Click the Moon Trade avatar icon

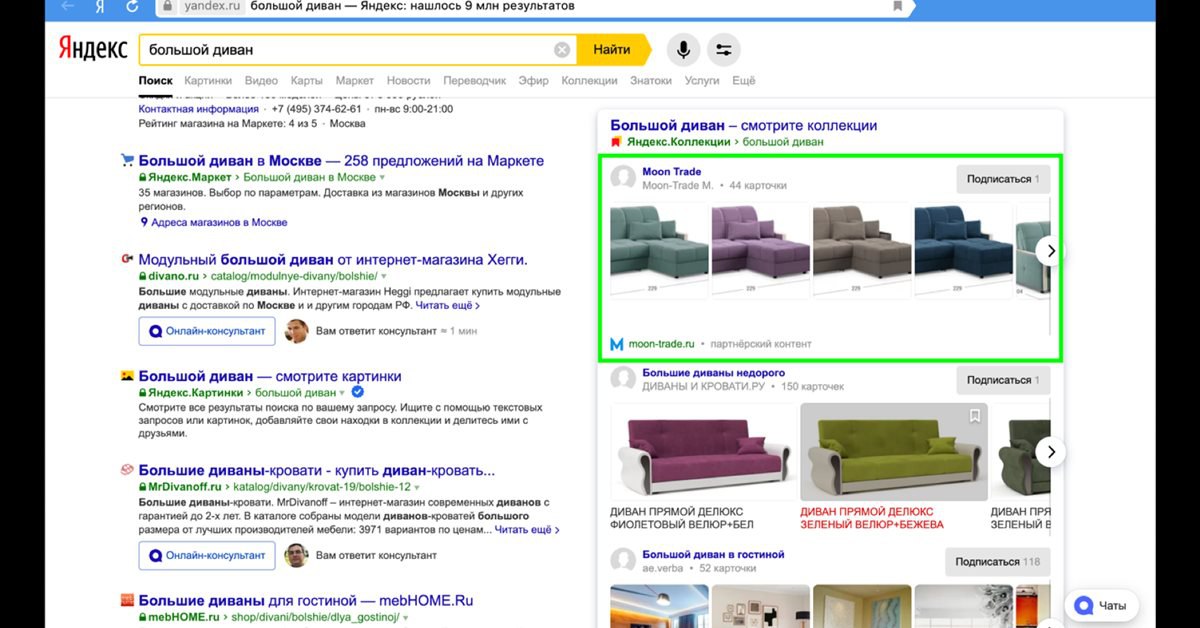[623, 178]
